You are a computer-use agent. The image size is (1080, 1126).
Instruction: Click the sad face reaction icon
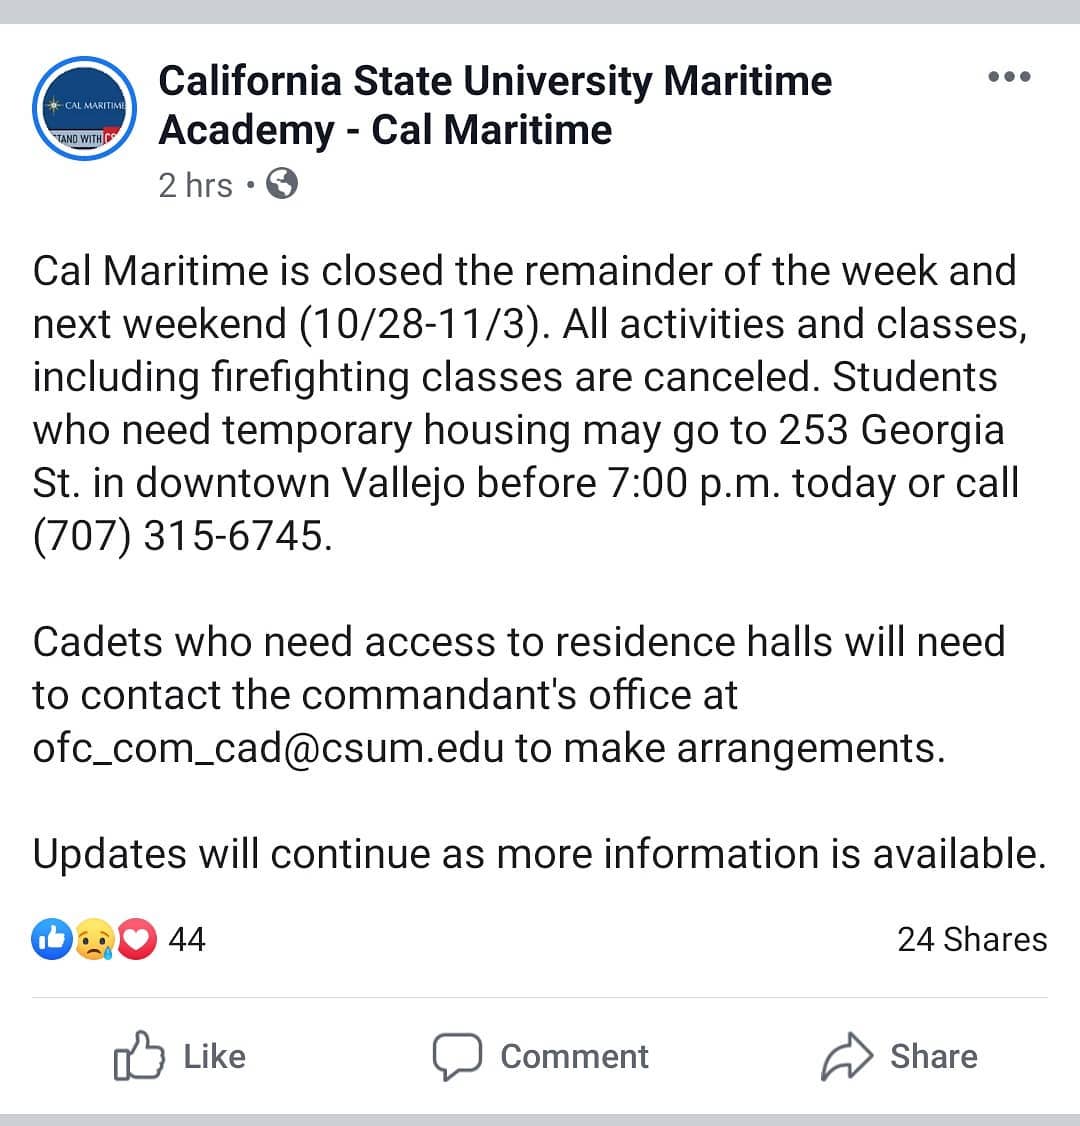(x=94, y=939)
